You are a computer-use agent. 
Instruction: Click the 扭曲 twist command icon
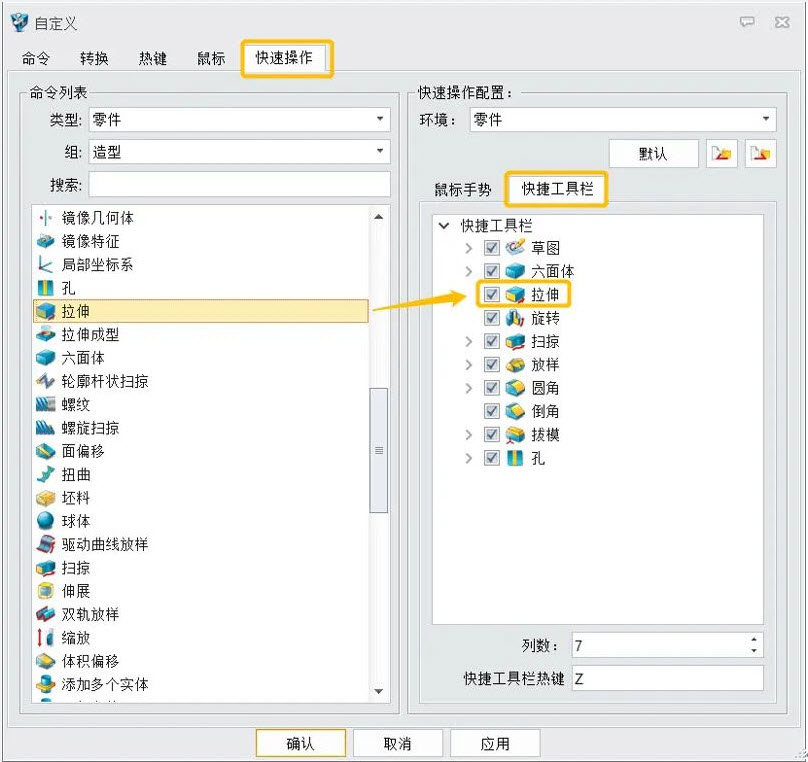coord(45,475)
